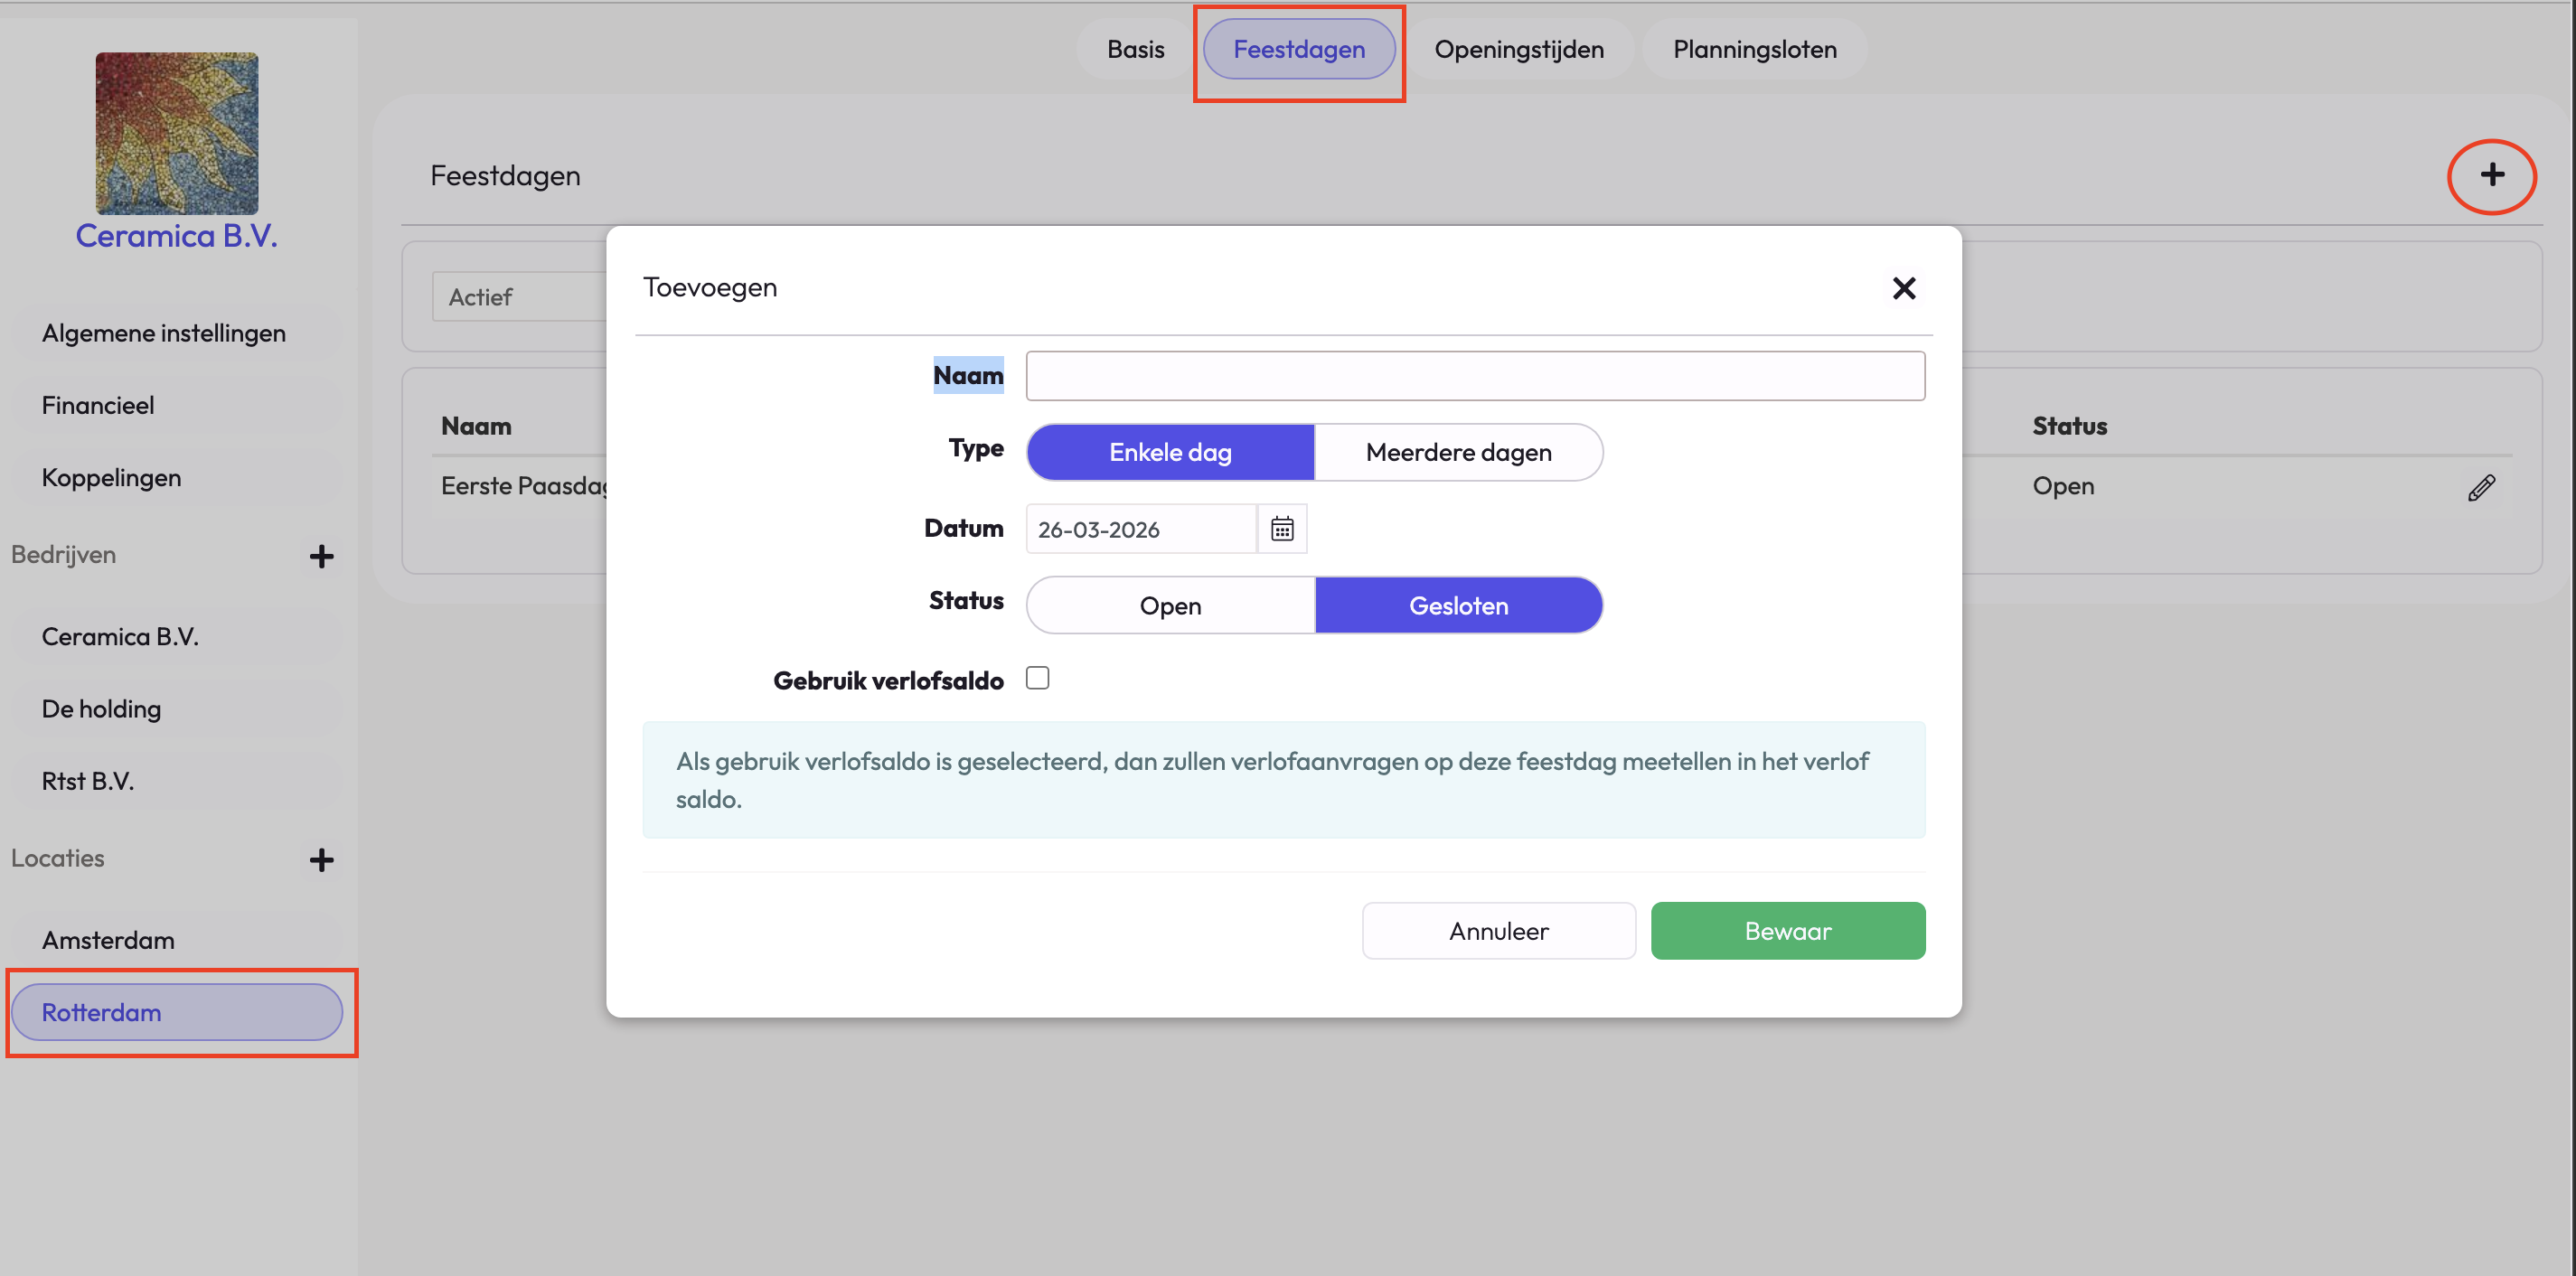
Task: Click the plus icon to add Feestdagen
Action: pos(2492,175)
